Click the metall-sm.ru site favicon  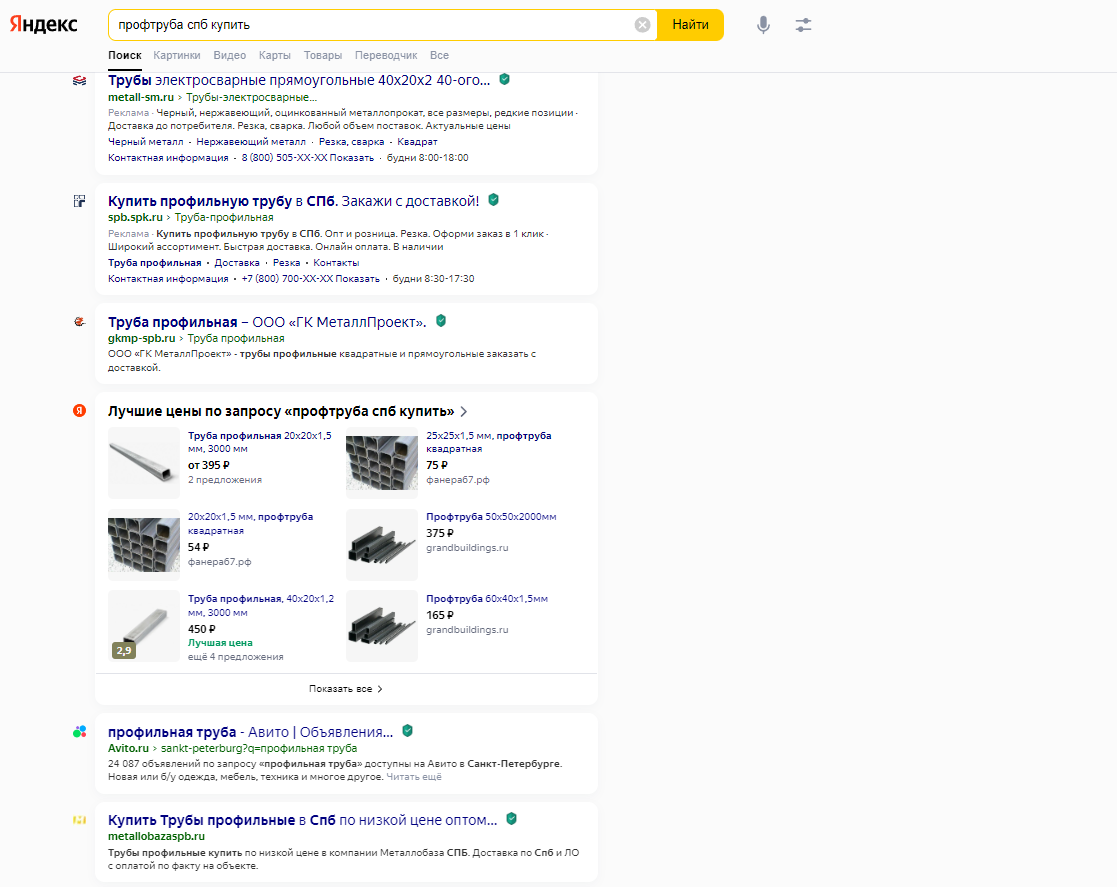(80, 81)
